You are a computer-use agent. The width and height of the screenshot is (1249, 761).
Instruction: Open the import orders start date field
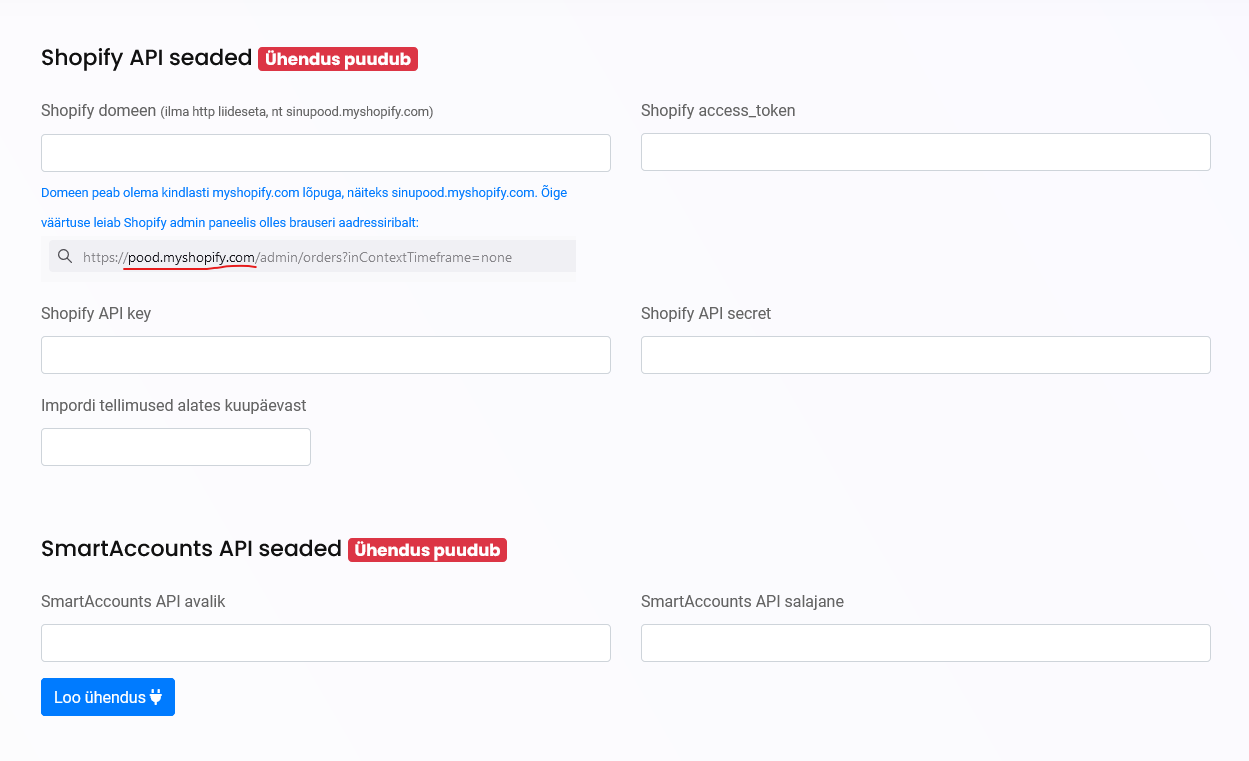175,447
